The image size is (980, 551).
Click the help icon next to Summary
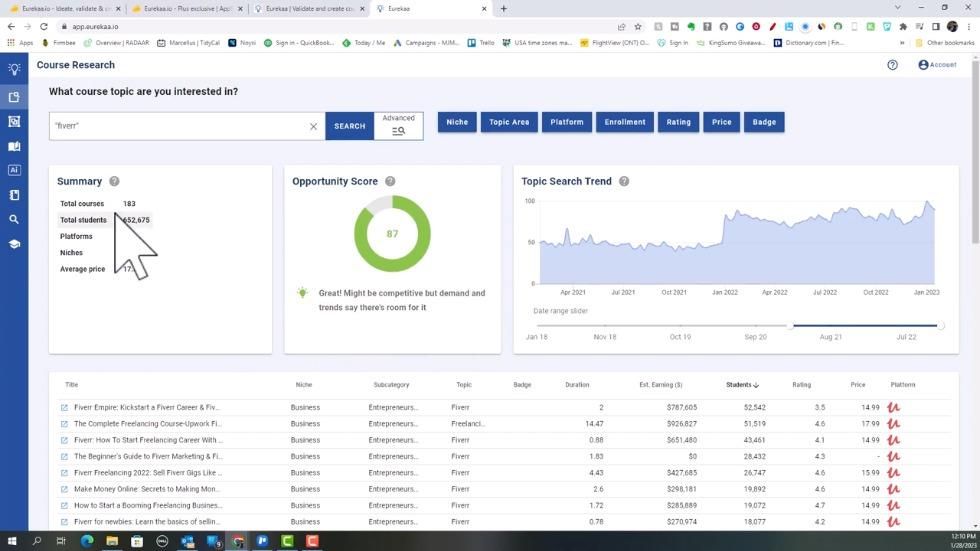(114, 181)
